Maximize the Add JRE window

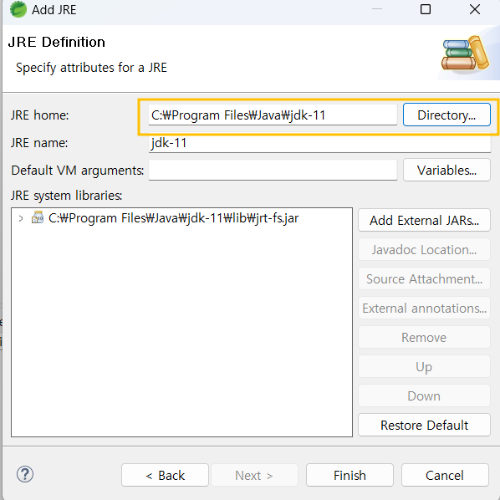point(425,9)
